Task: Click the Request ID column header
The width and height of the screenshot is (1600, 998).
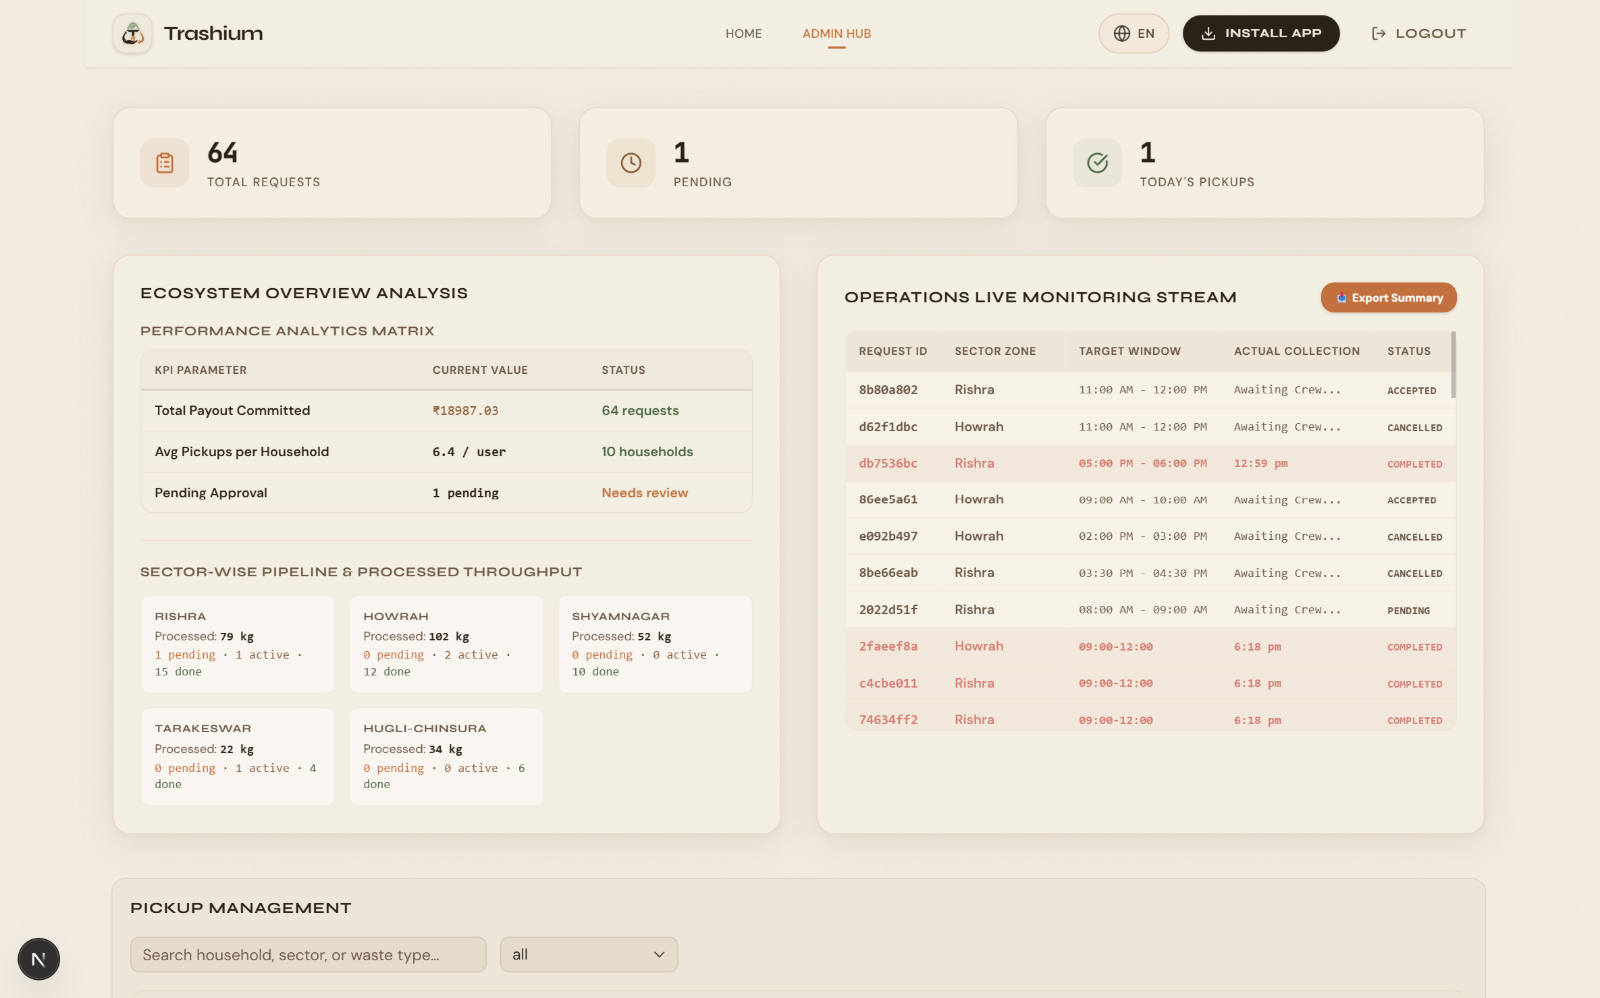Action: pyautogui.click(x=893, y=352)
